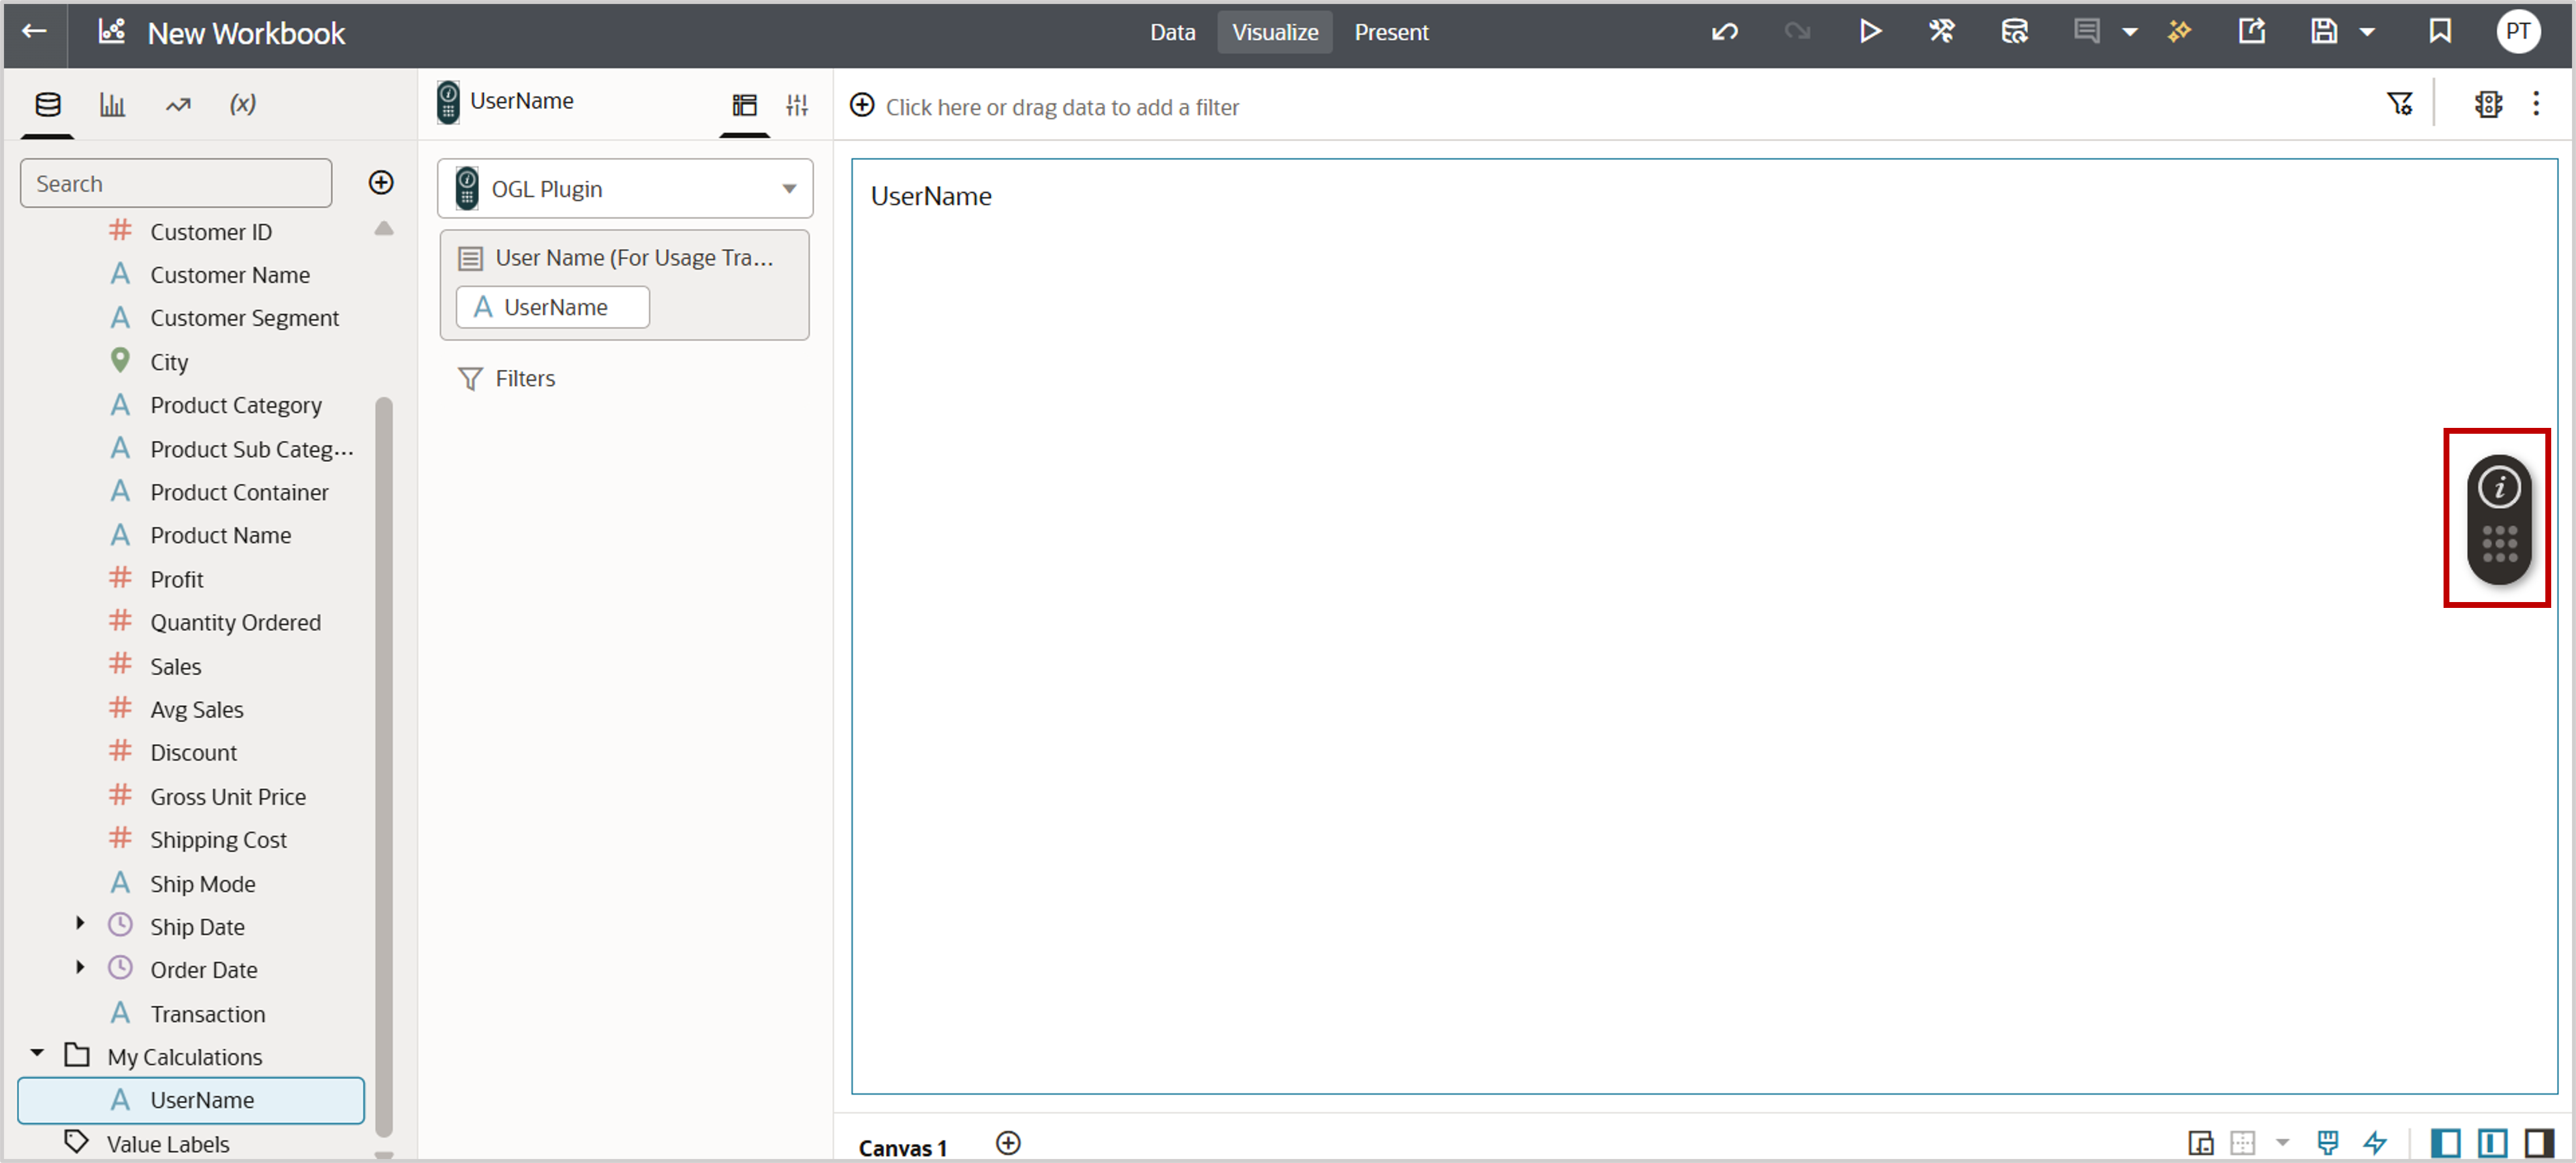
Task: Expand the Ship Date hierarchy
Action: (x=80, y=924)
